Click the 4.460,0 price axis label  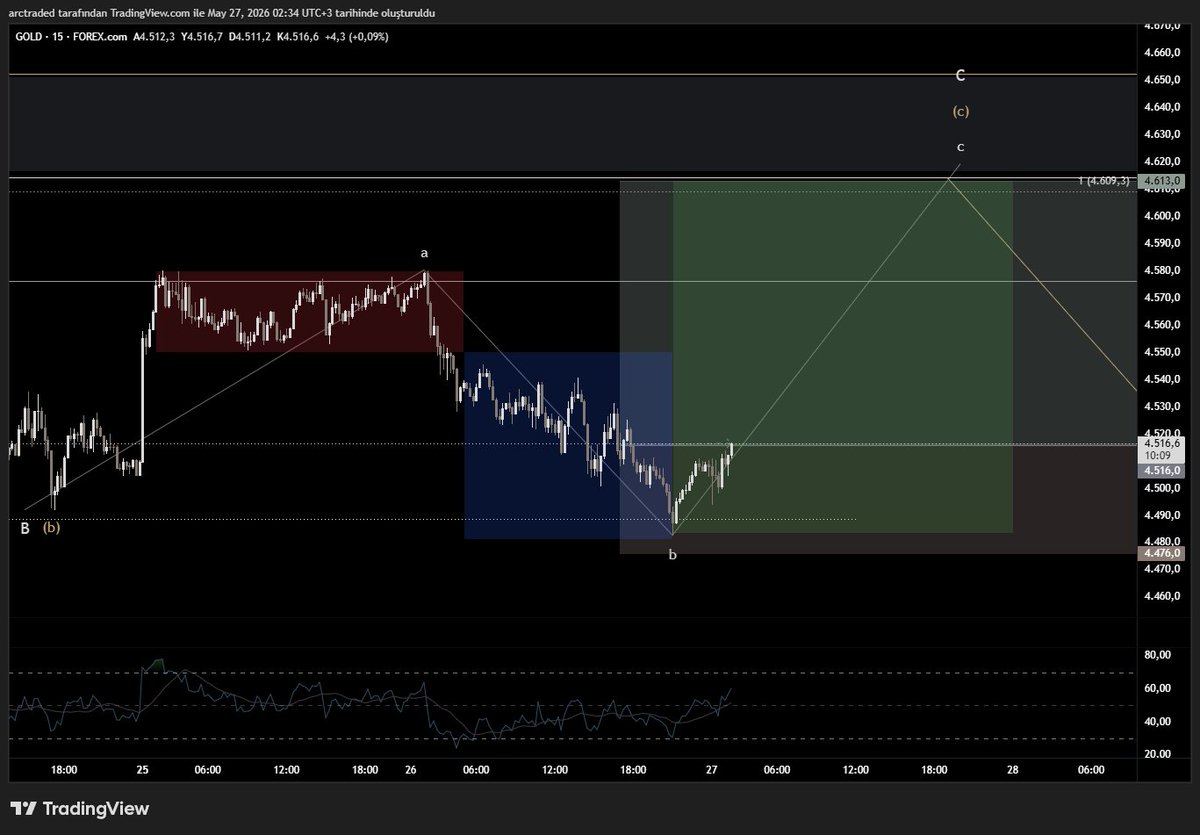click(x=1163, y=597)
